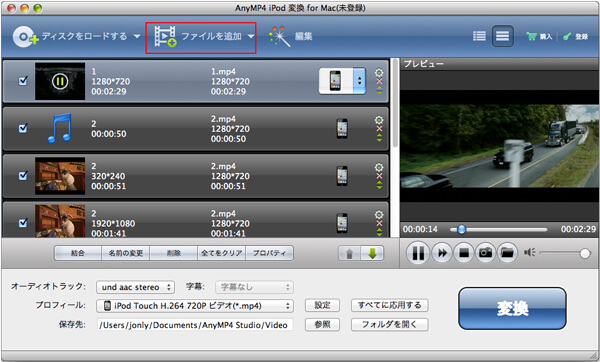
Task: Mute audio with the speaker icon
Action: pyautogui.click(x=530, y=253)
